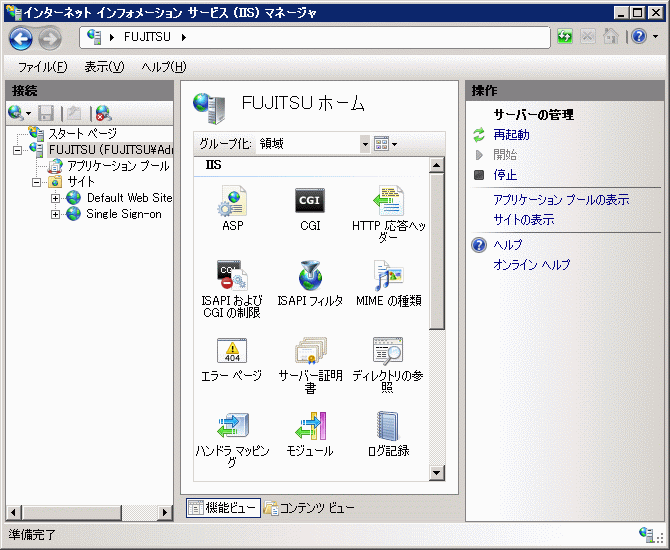Click 停止 action link
The height and width of the screenshot is (550, 670).
[505, 175]
